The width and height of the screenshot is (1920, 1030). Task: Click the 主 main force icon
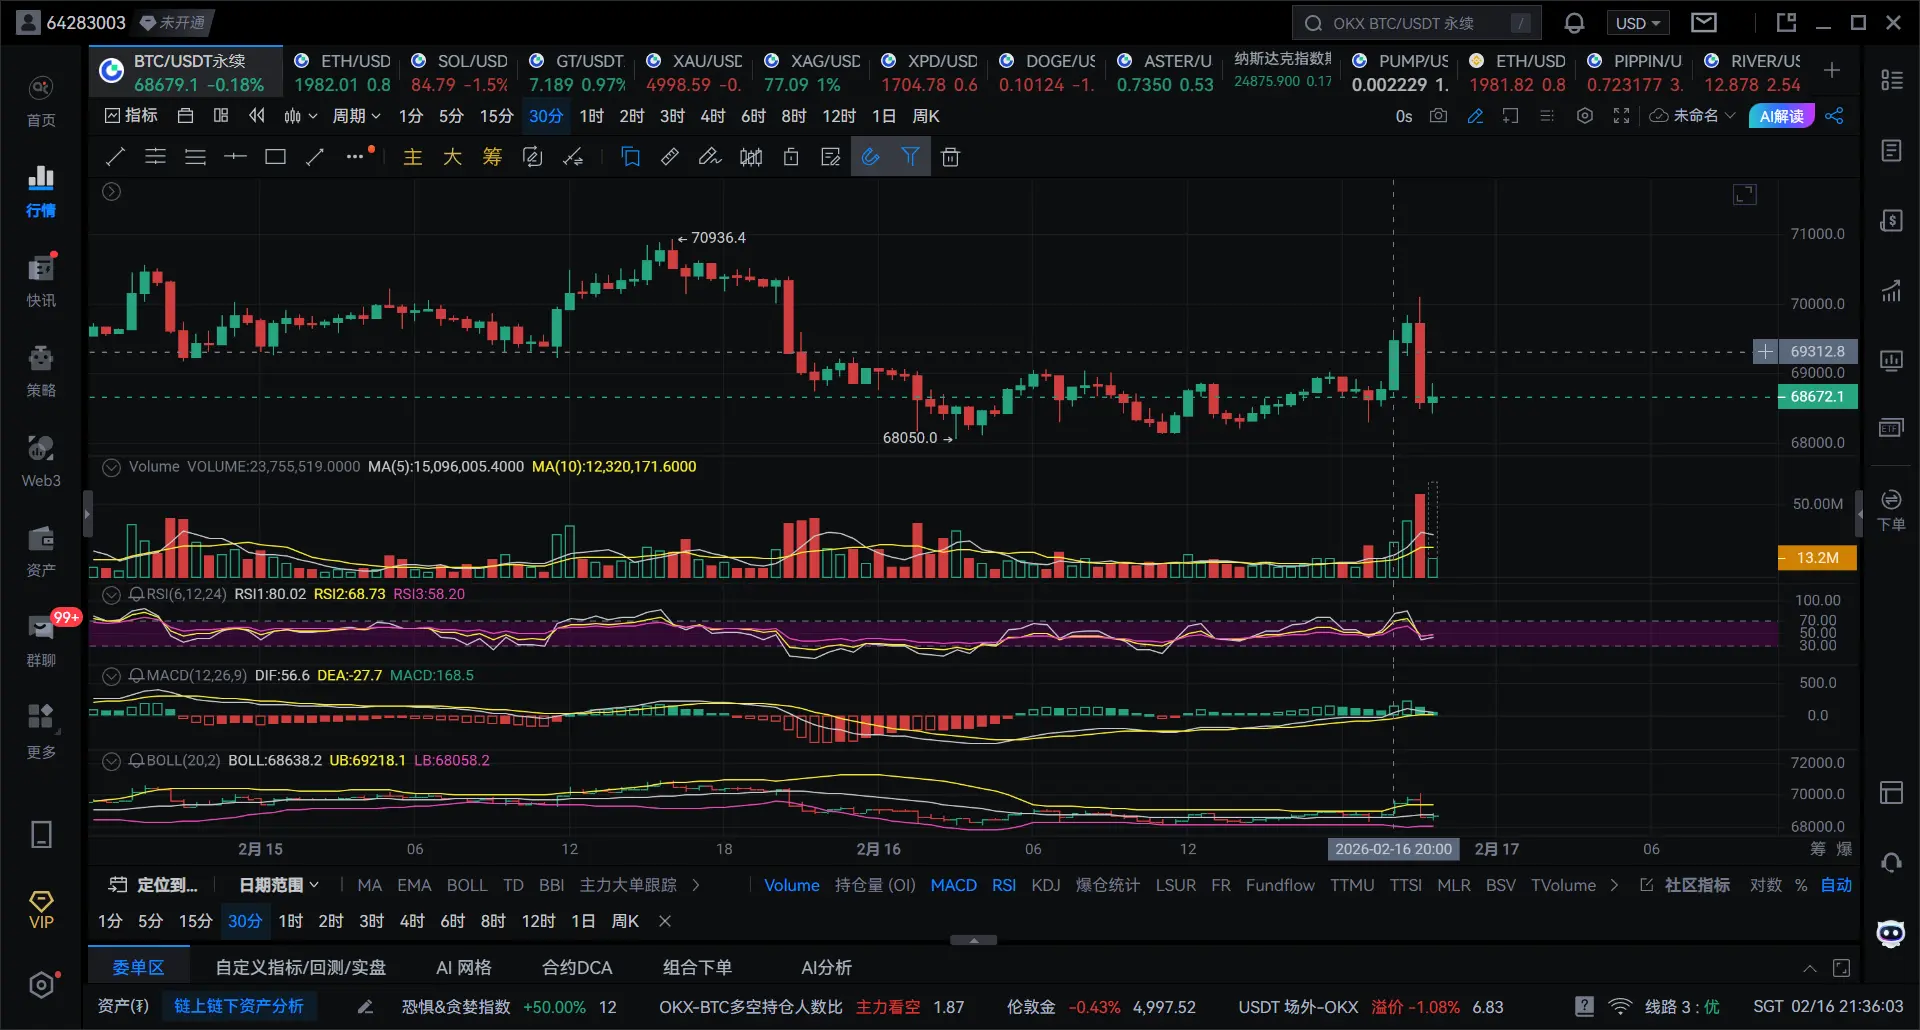point(412,156)
